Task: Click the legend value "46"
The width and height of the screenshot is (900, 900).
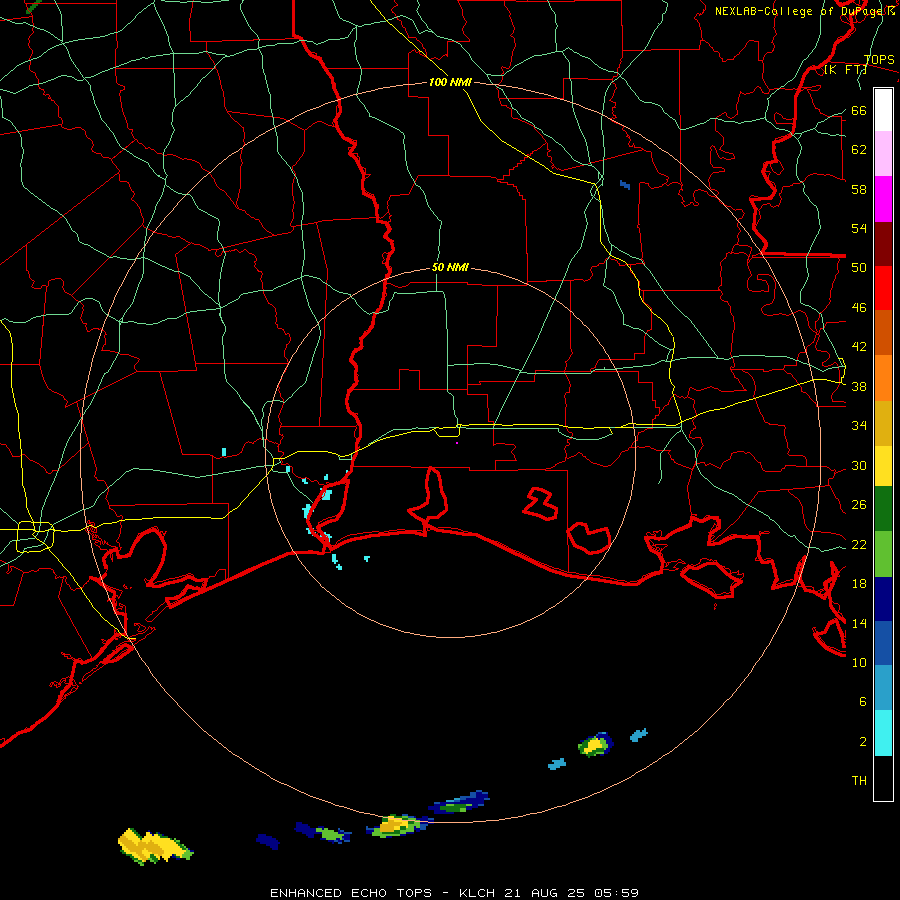Action: point(859,307)
